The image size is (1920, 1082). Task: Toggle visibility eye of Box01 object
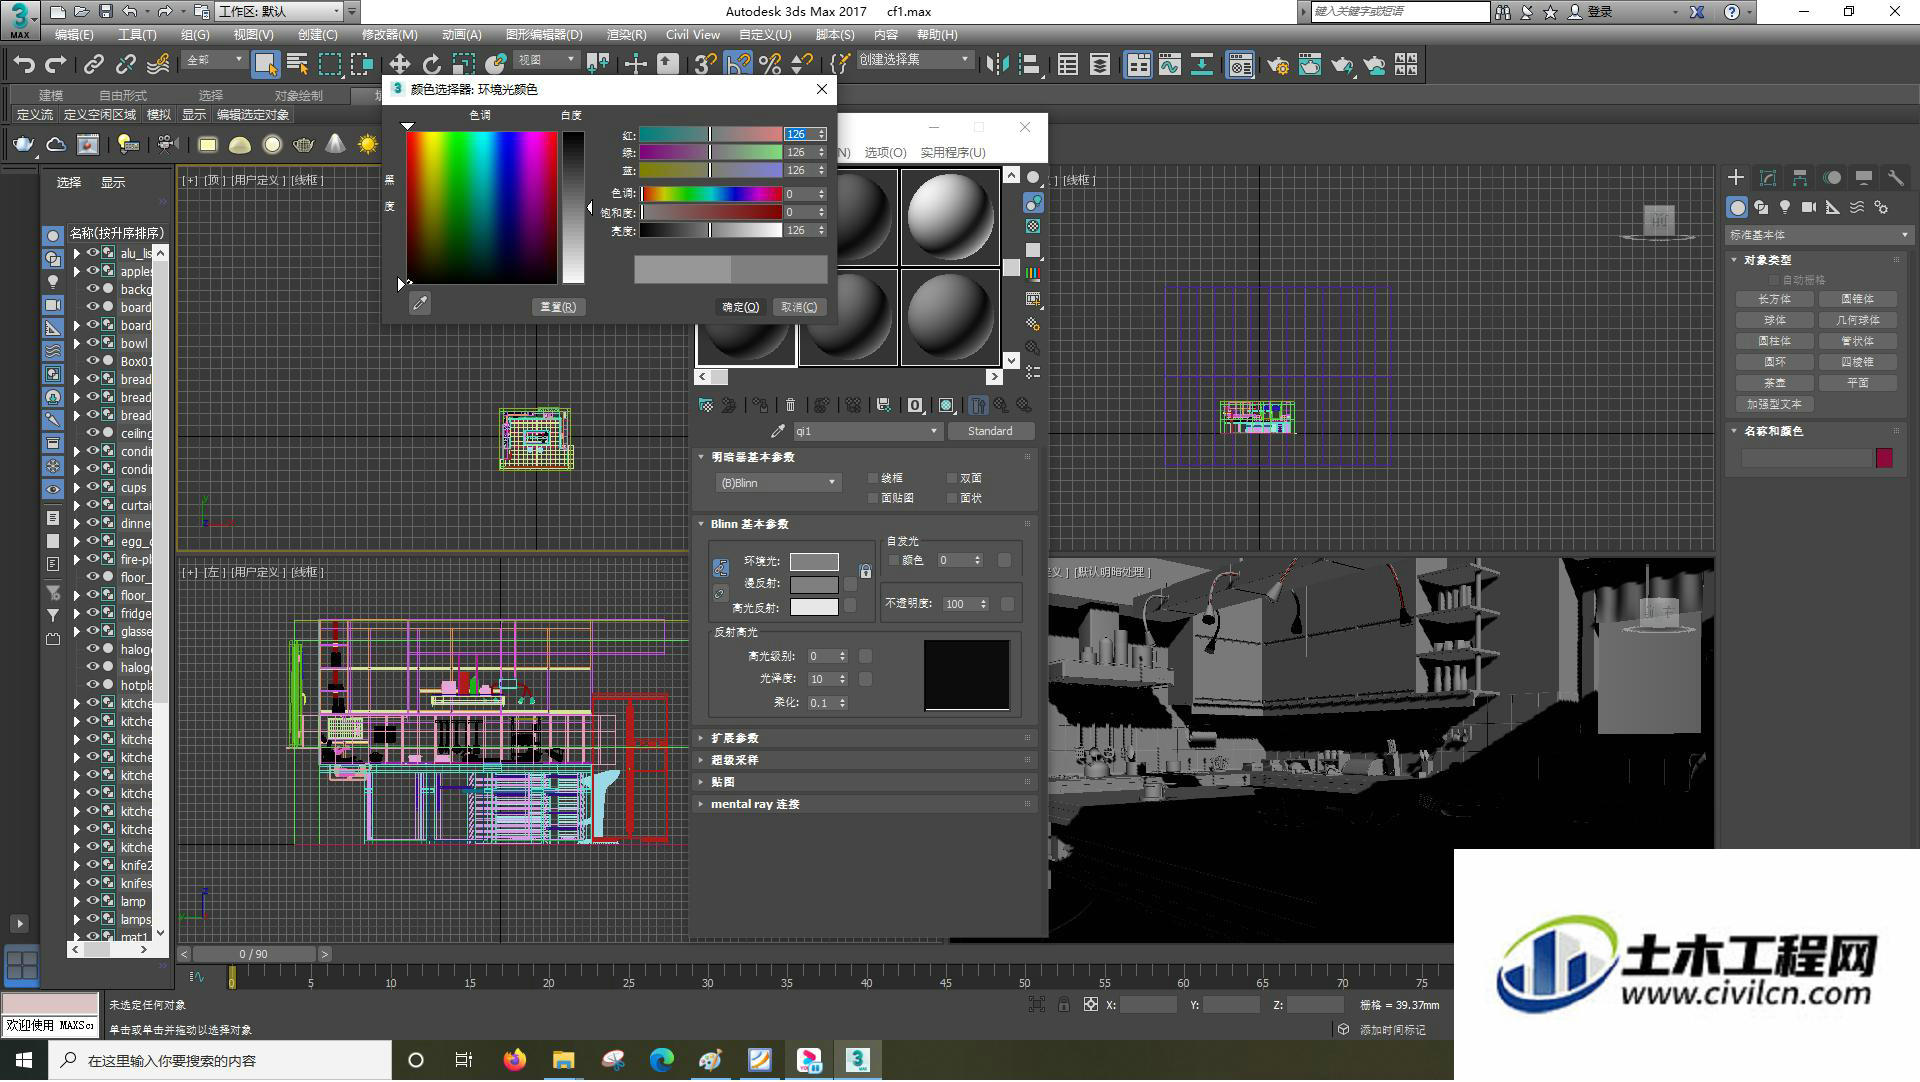point(93,361)
